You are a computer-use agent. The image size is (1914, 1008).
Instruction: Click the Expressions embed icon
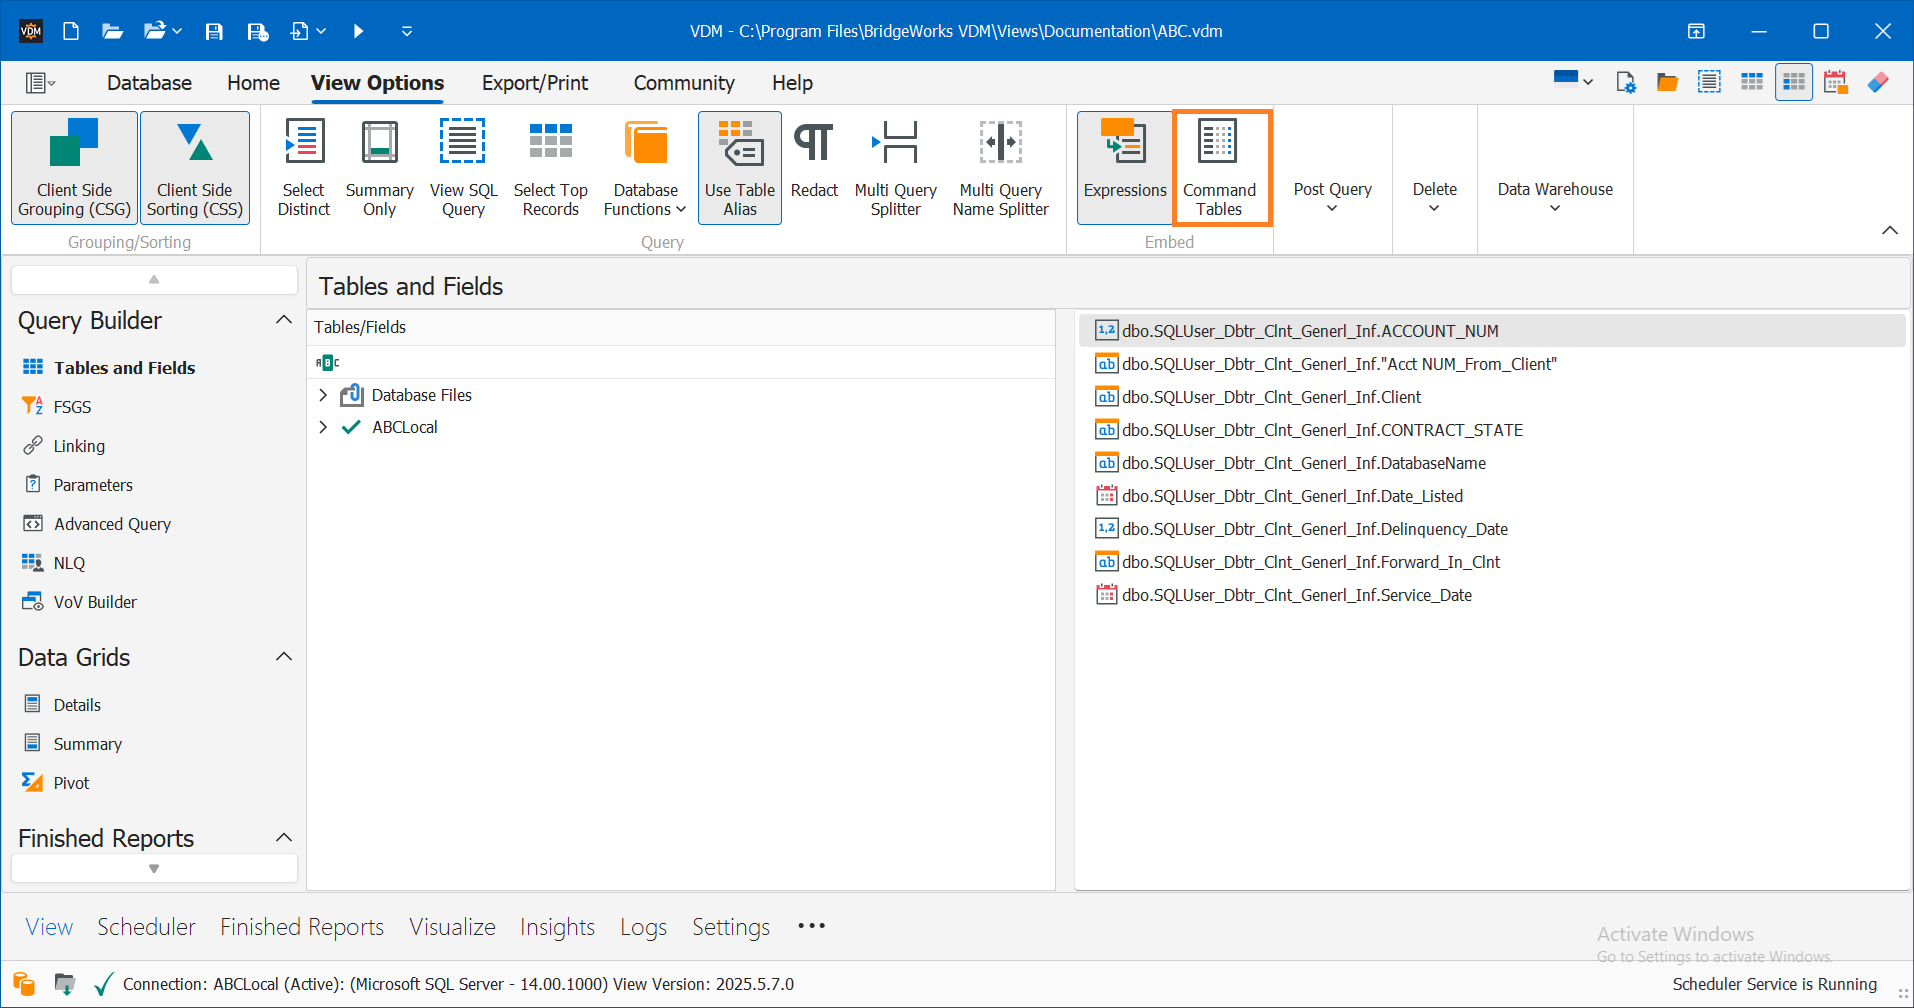(1124, 167)
